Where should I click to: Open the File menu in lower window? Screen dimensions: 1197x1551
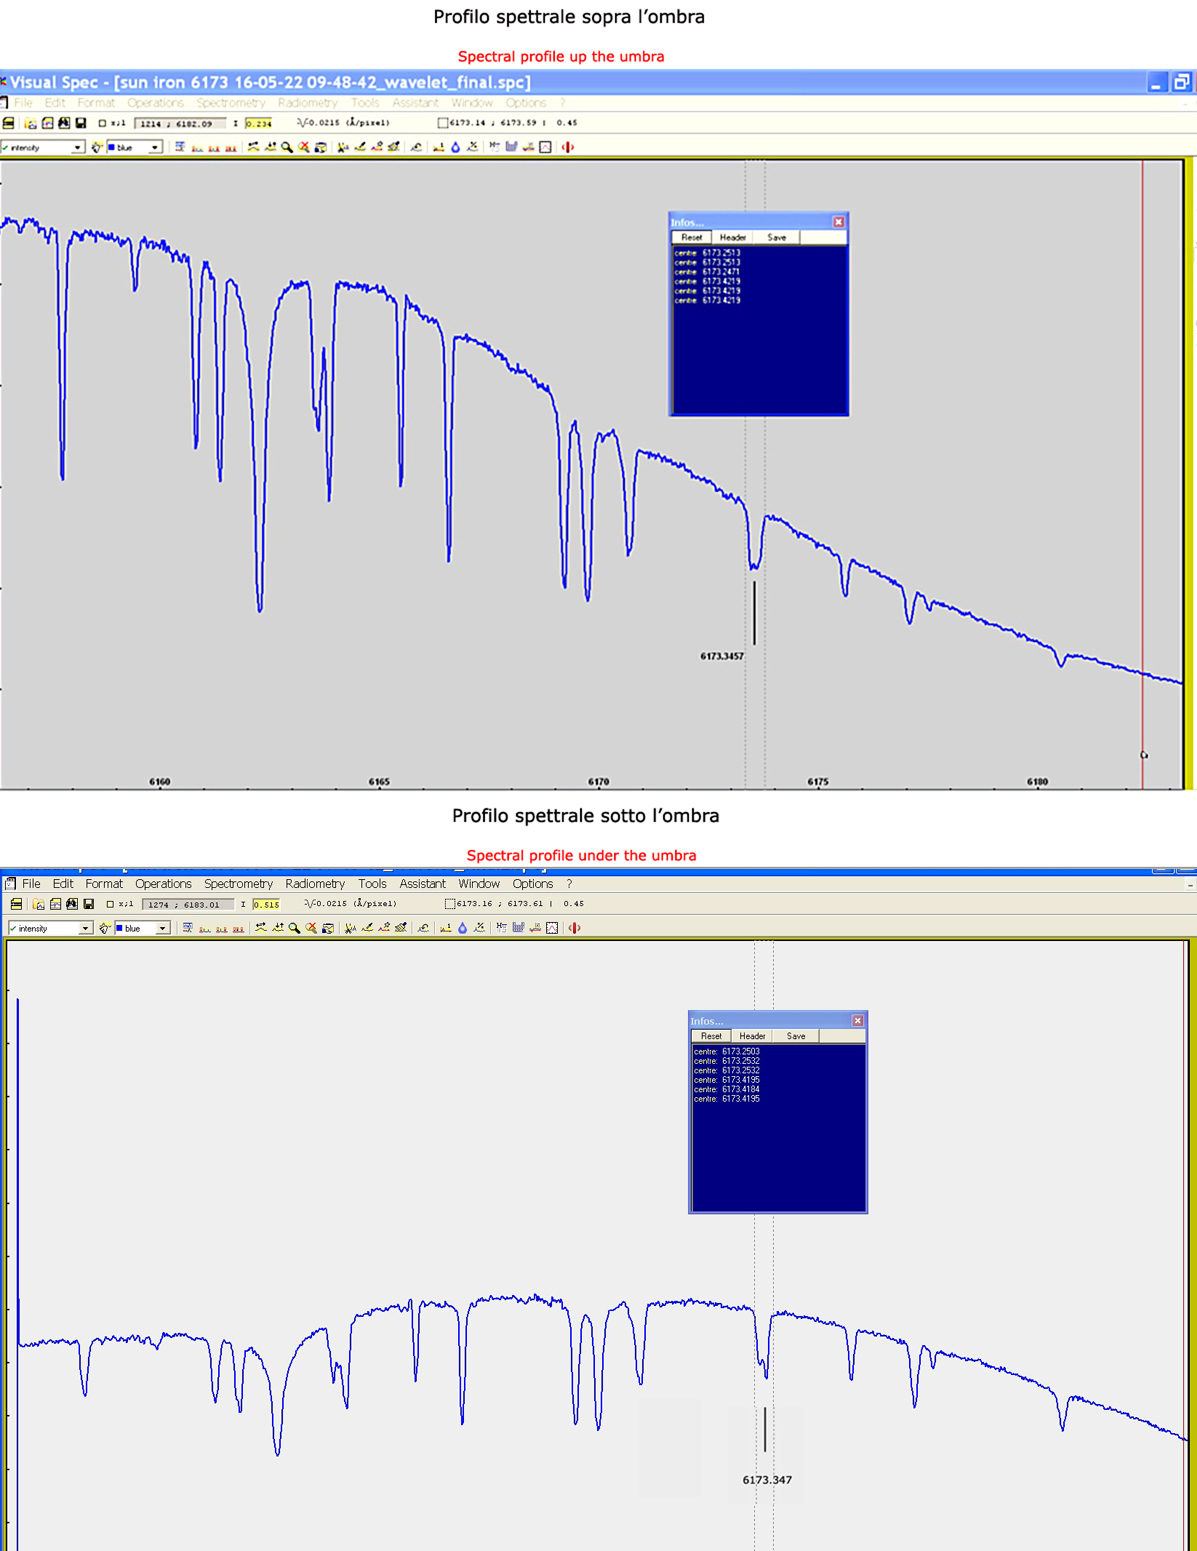coord(32,884)
